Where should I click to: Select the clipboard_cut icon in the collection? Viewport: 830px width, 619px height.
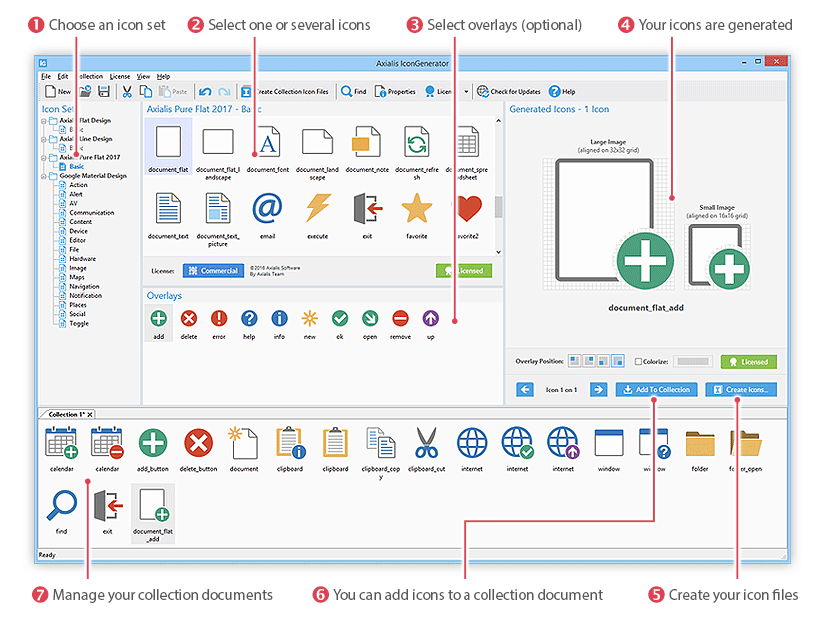point(425,443)
